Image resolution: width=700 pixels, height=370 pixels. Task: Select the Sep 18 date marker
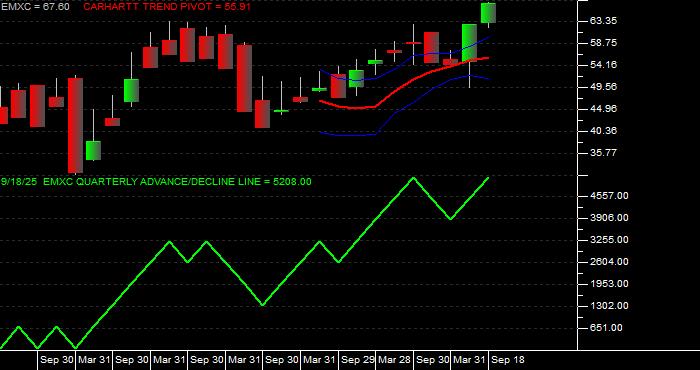tap(508, 360)
